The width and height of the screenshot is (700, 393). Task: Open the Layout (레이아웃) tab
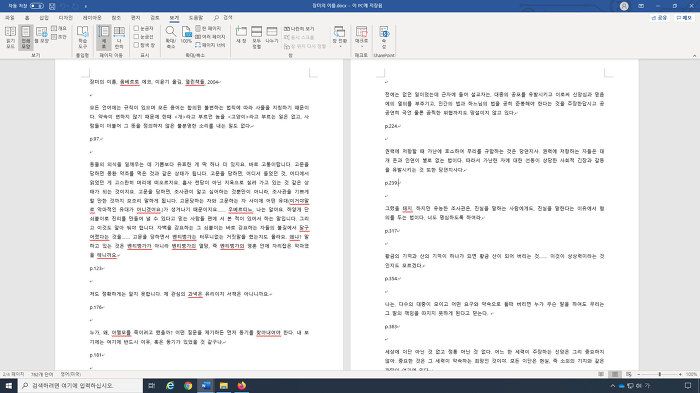92,17
